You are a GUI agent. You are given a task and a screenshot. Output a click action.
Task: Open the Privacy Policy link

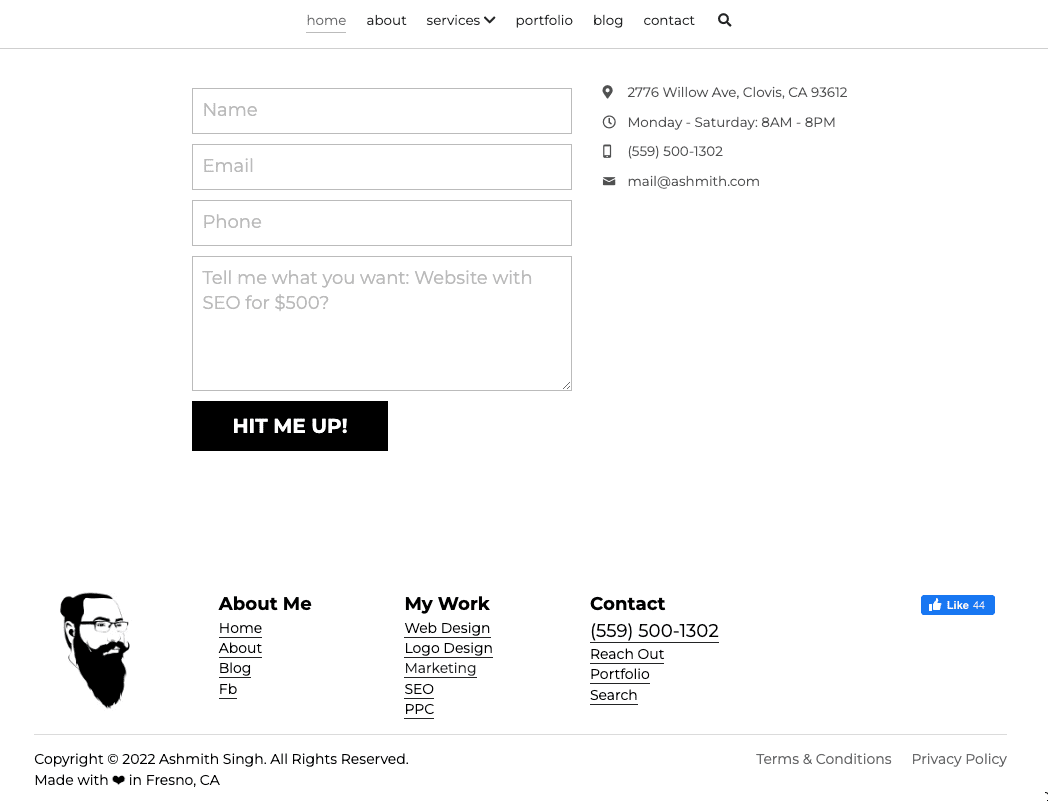tap(958, 759)
